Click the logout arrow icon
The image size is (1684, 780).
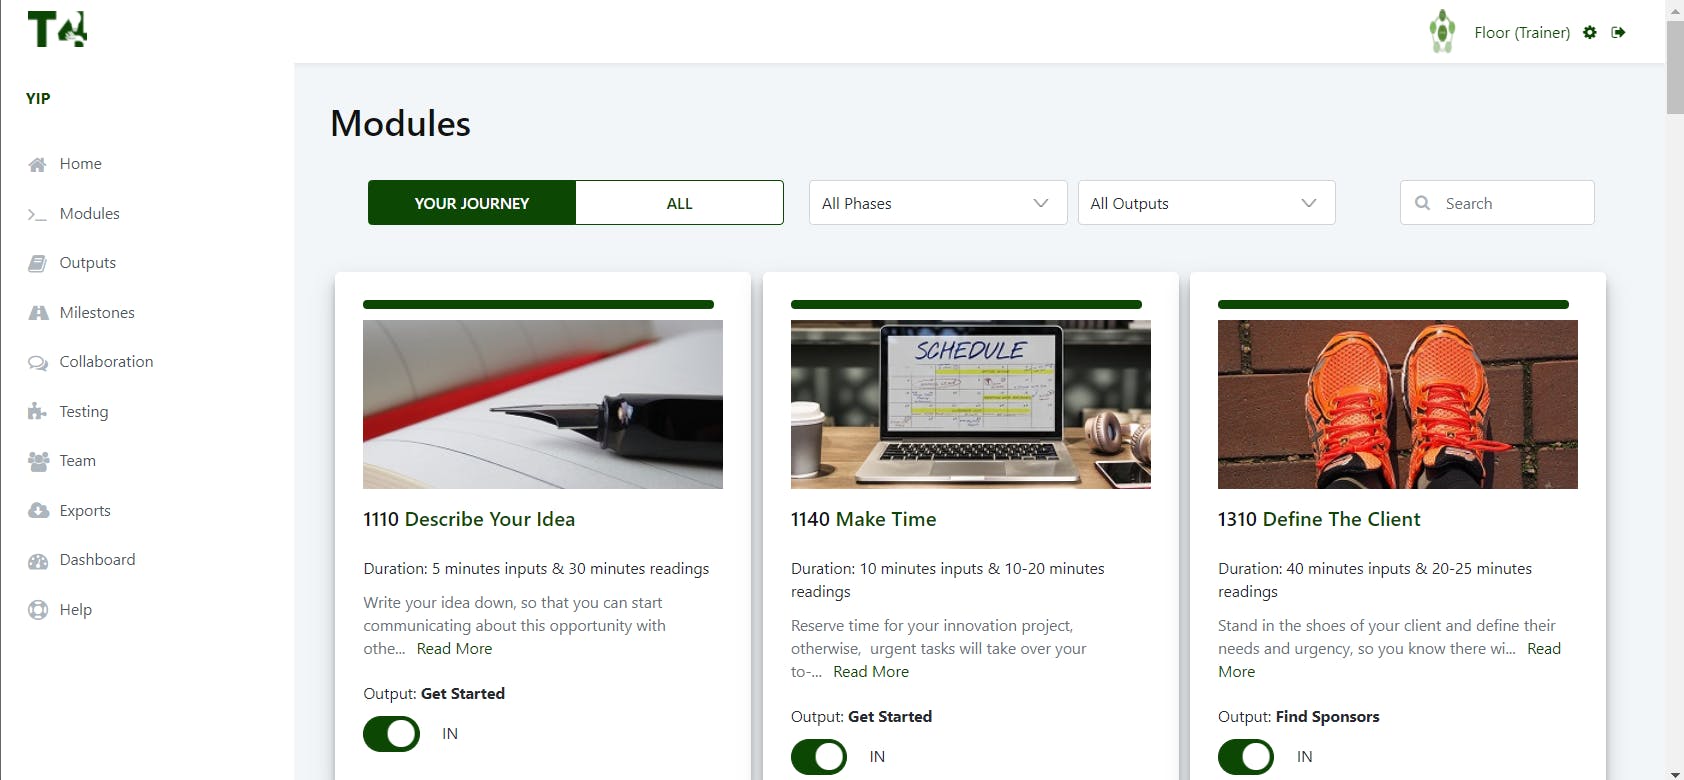[1618, 32]
